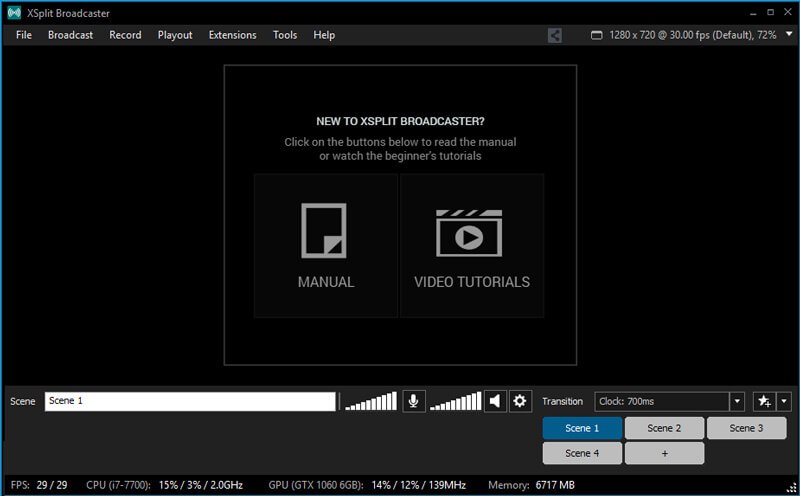
Task: Adjust the speaker volume level bars
Action: coord(456,401)
